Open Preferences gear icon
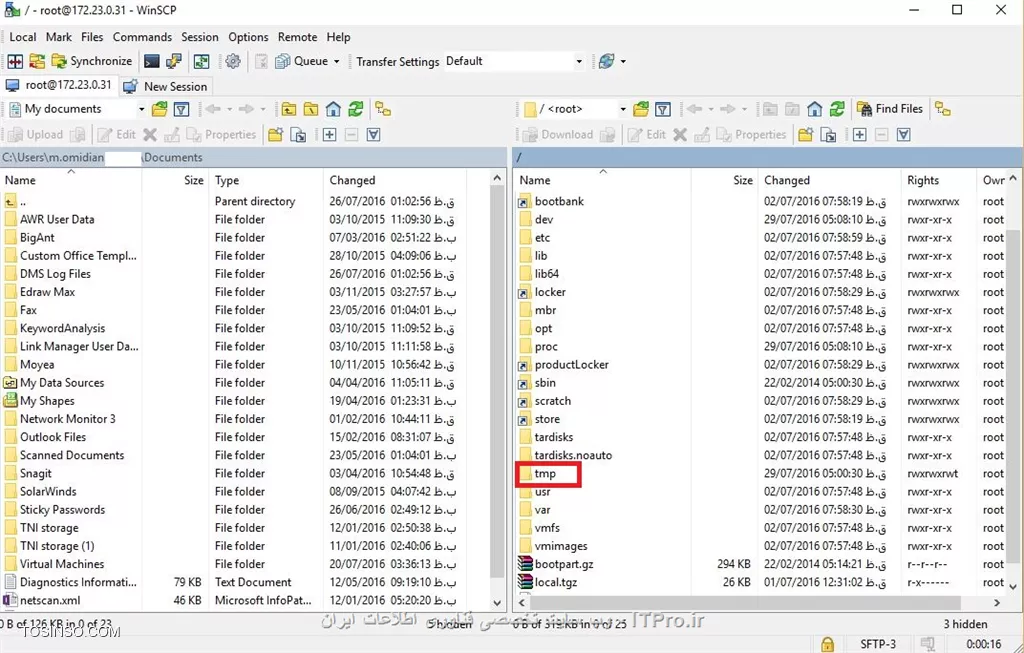1024x653 pixels. click(x=232, y=61)
